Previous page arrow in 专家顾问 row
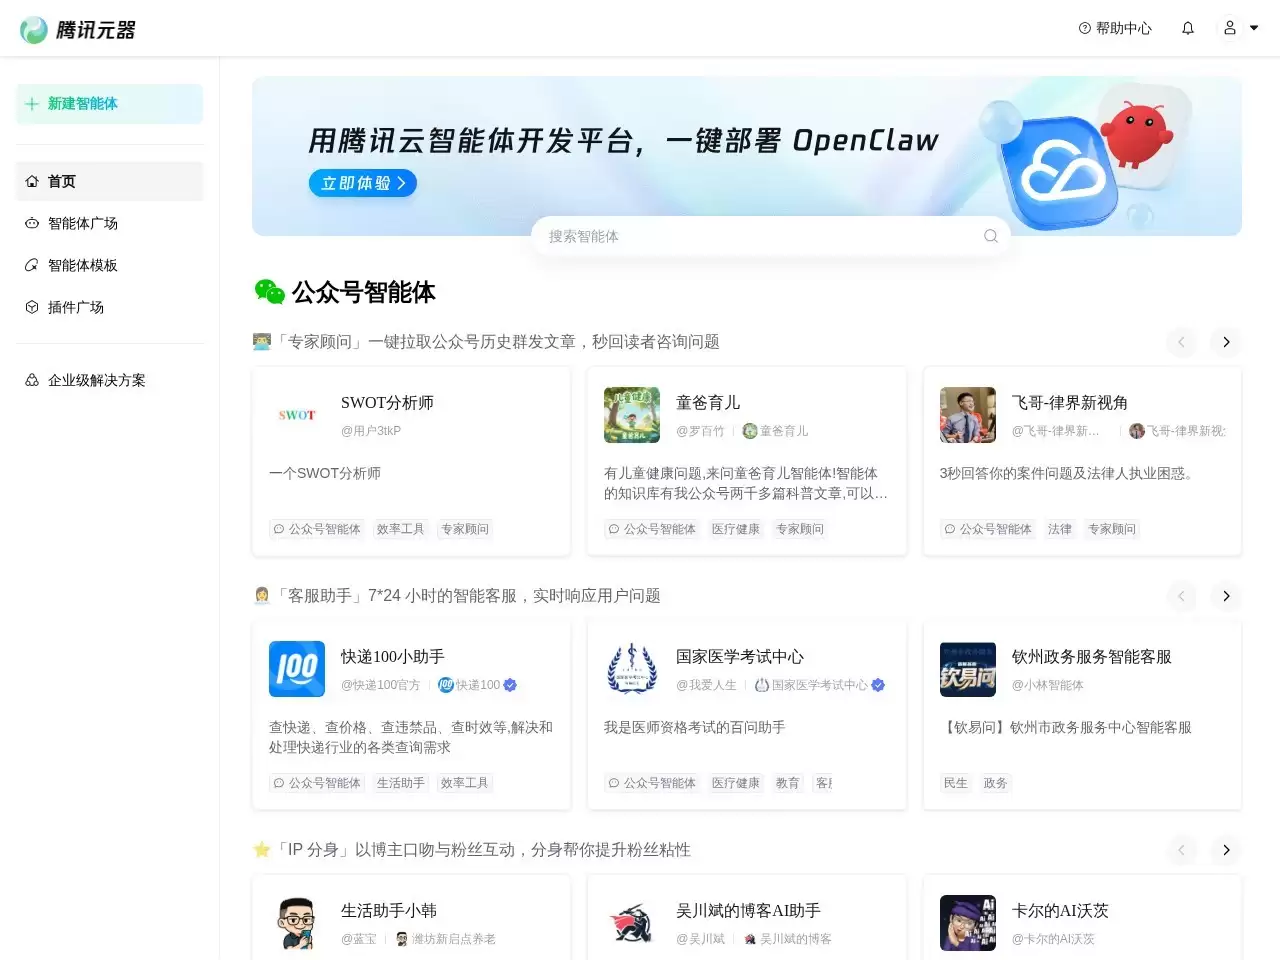Screen dimensions: 1280x960 point(1181,342)
